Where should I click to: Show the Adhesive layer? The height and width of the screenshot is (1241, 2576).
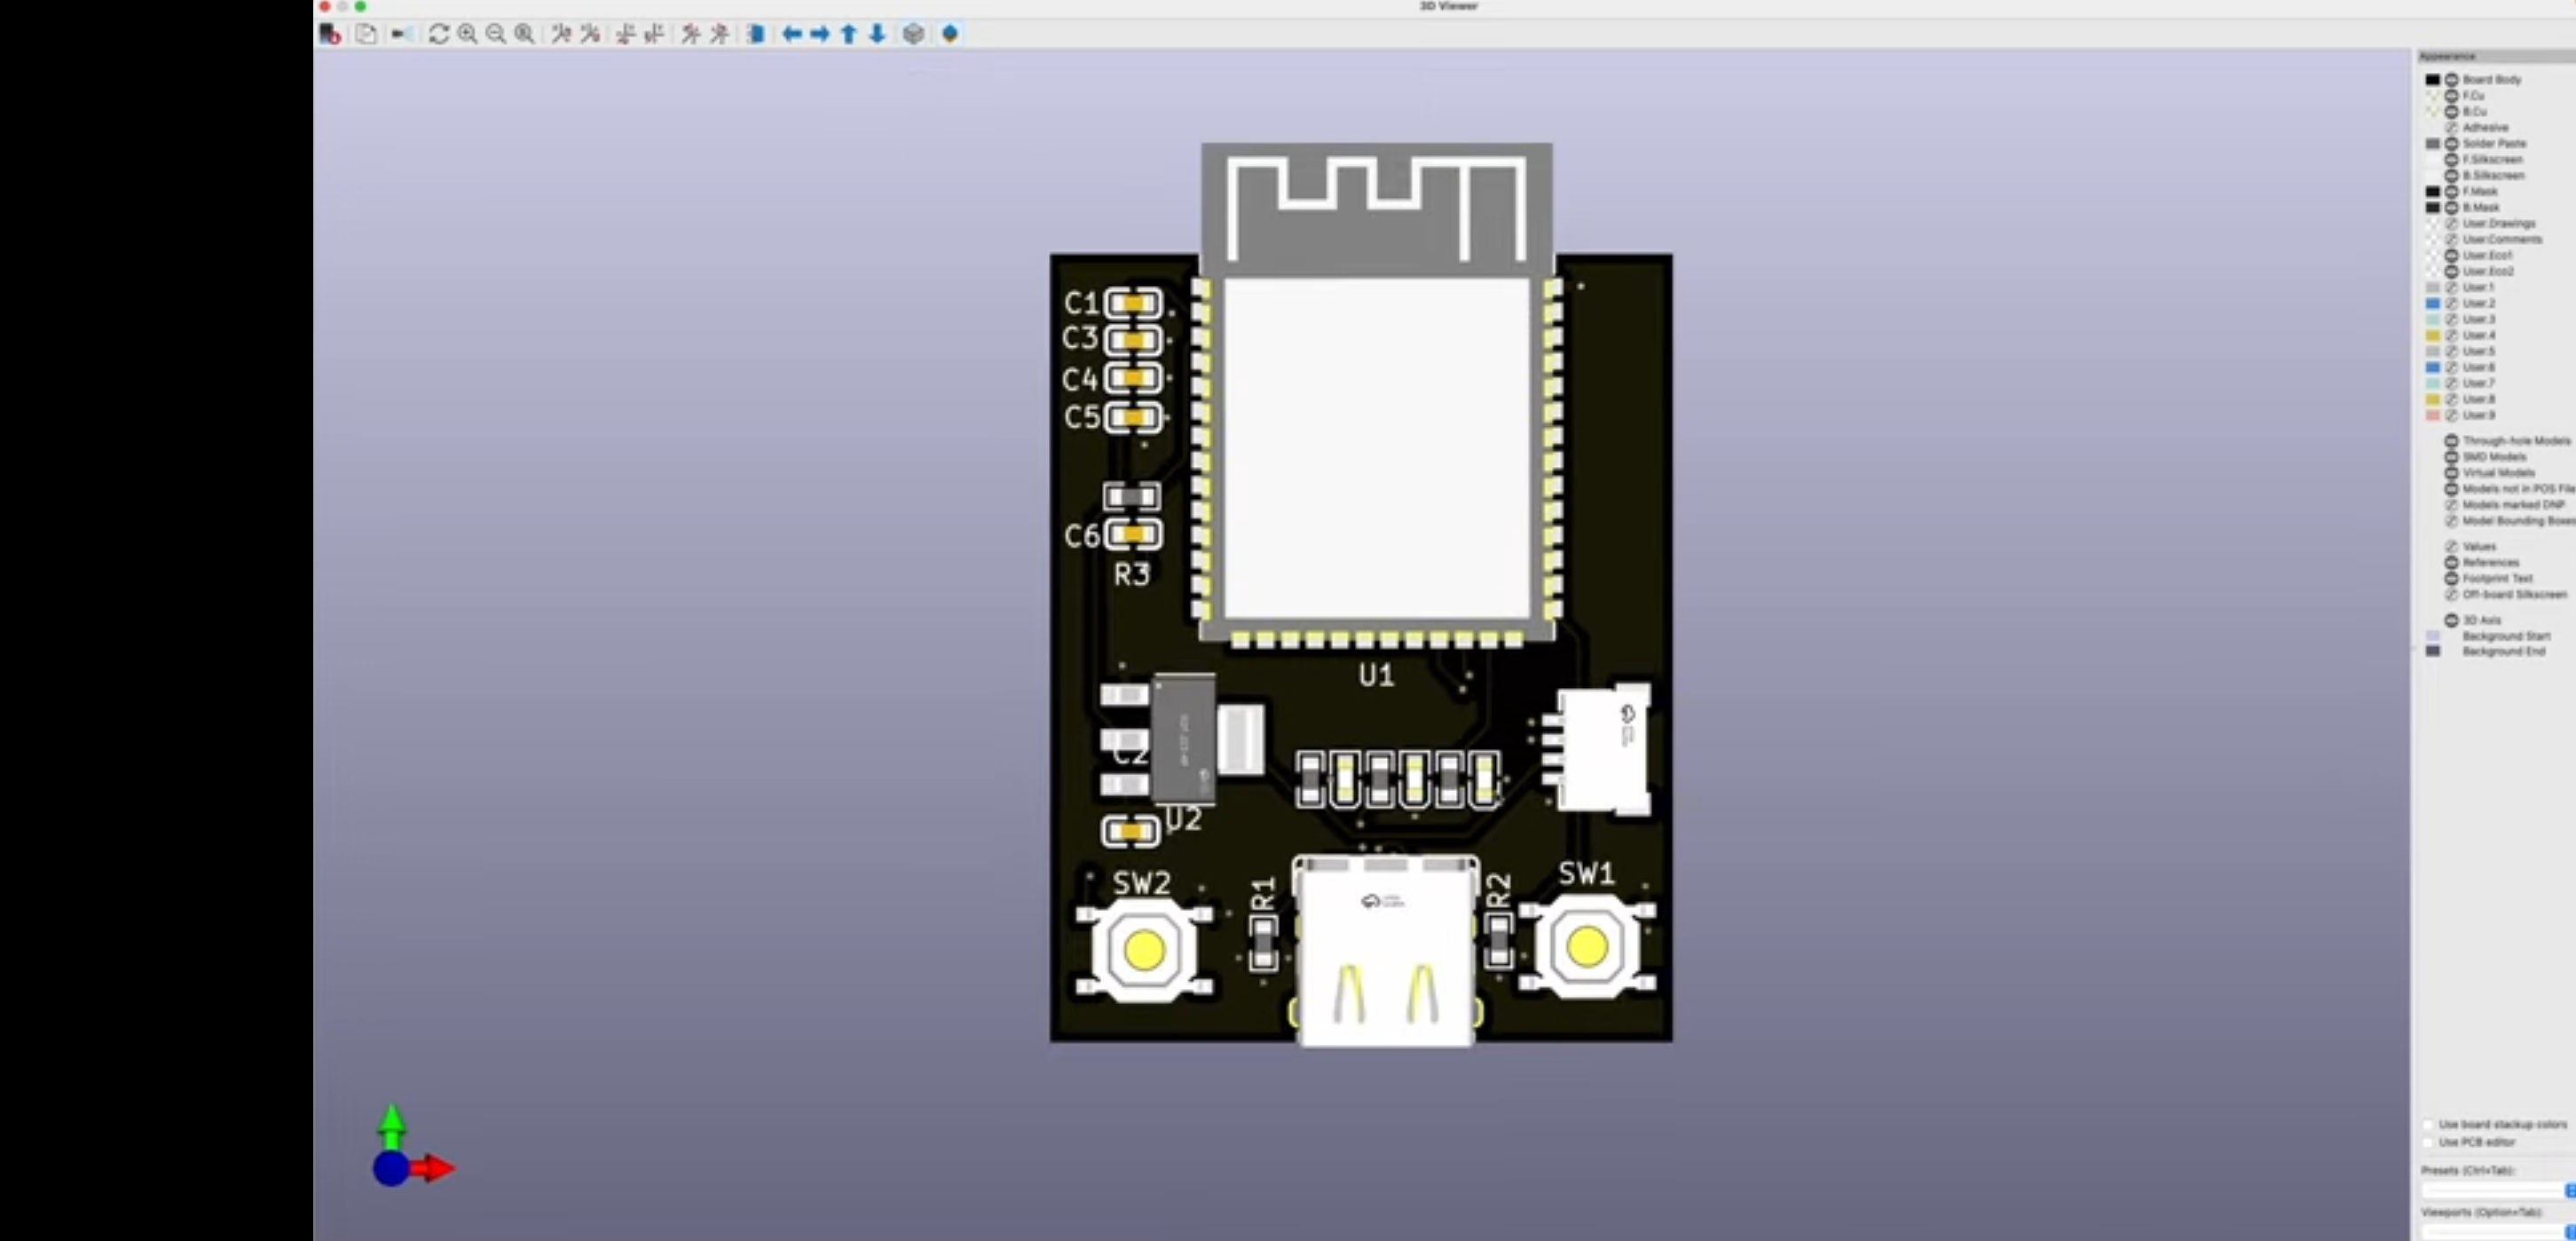(2451, 127)
